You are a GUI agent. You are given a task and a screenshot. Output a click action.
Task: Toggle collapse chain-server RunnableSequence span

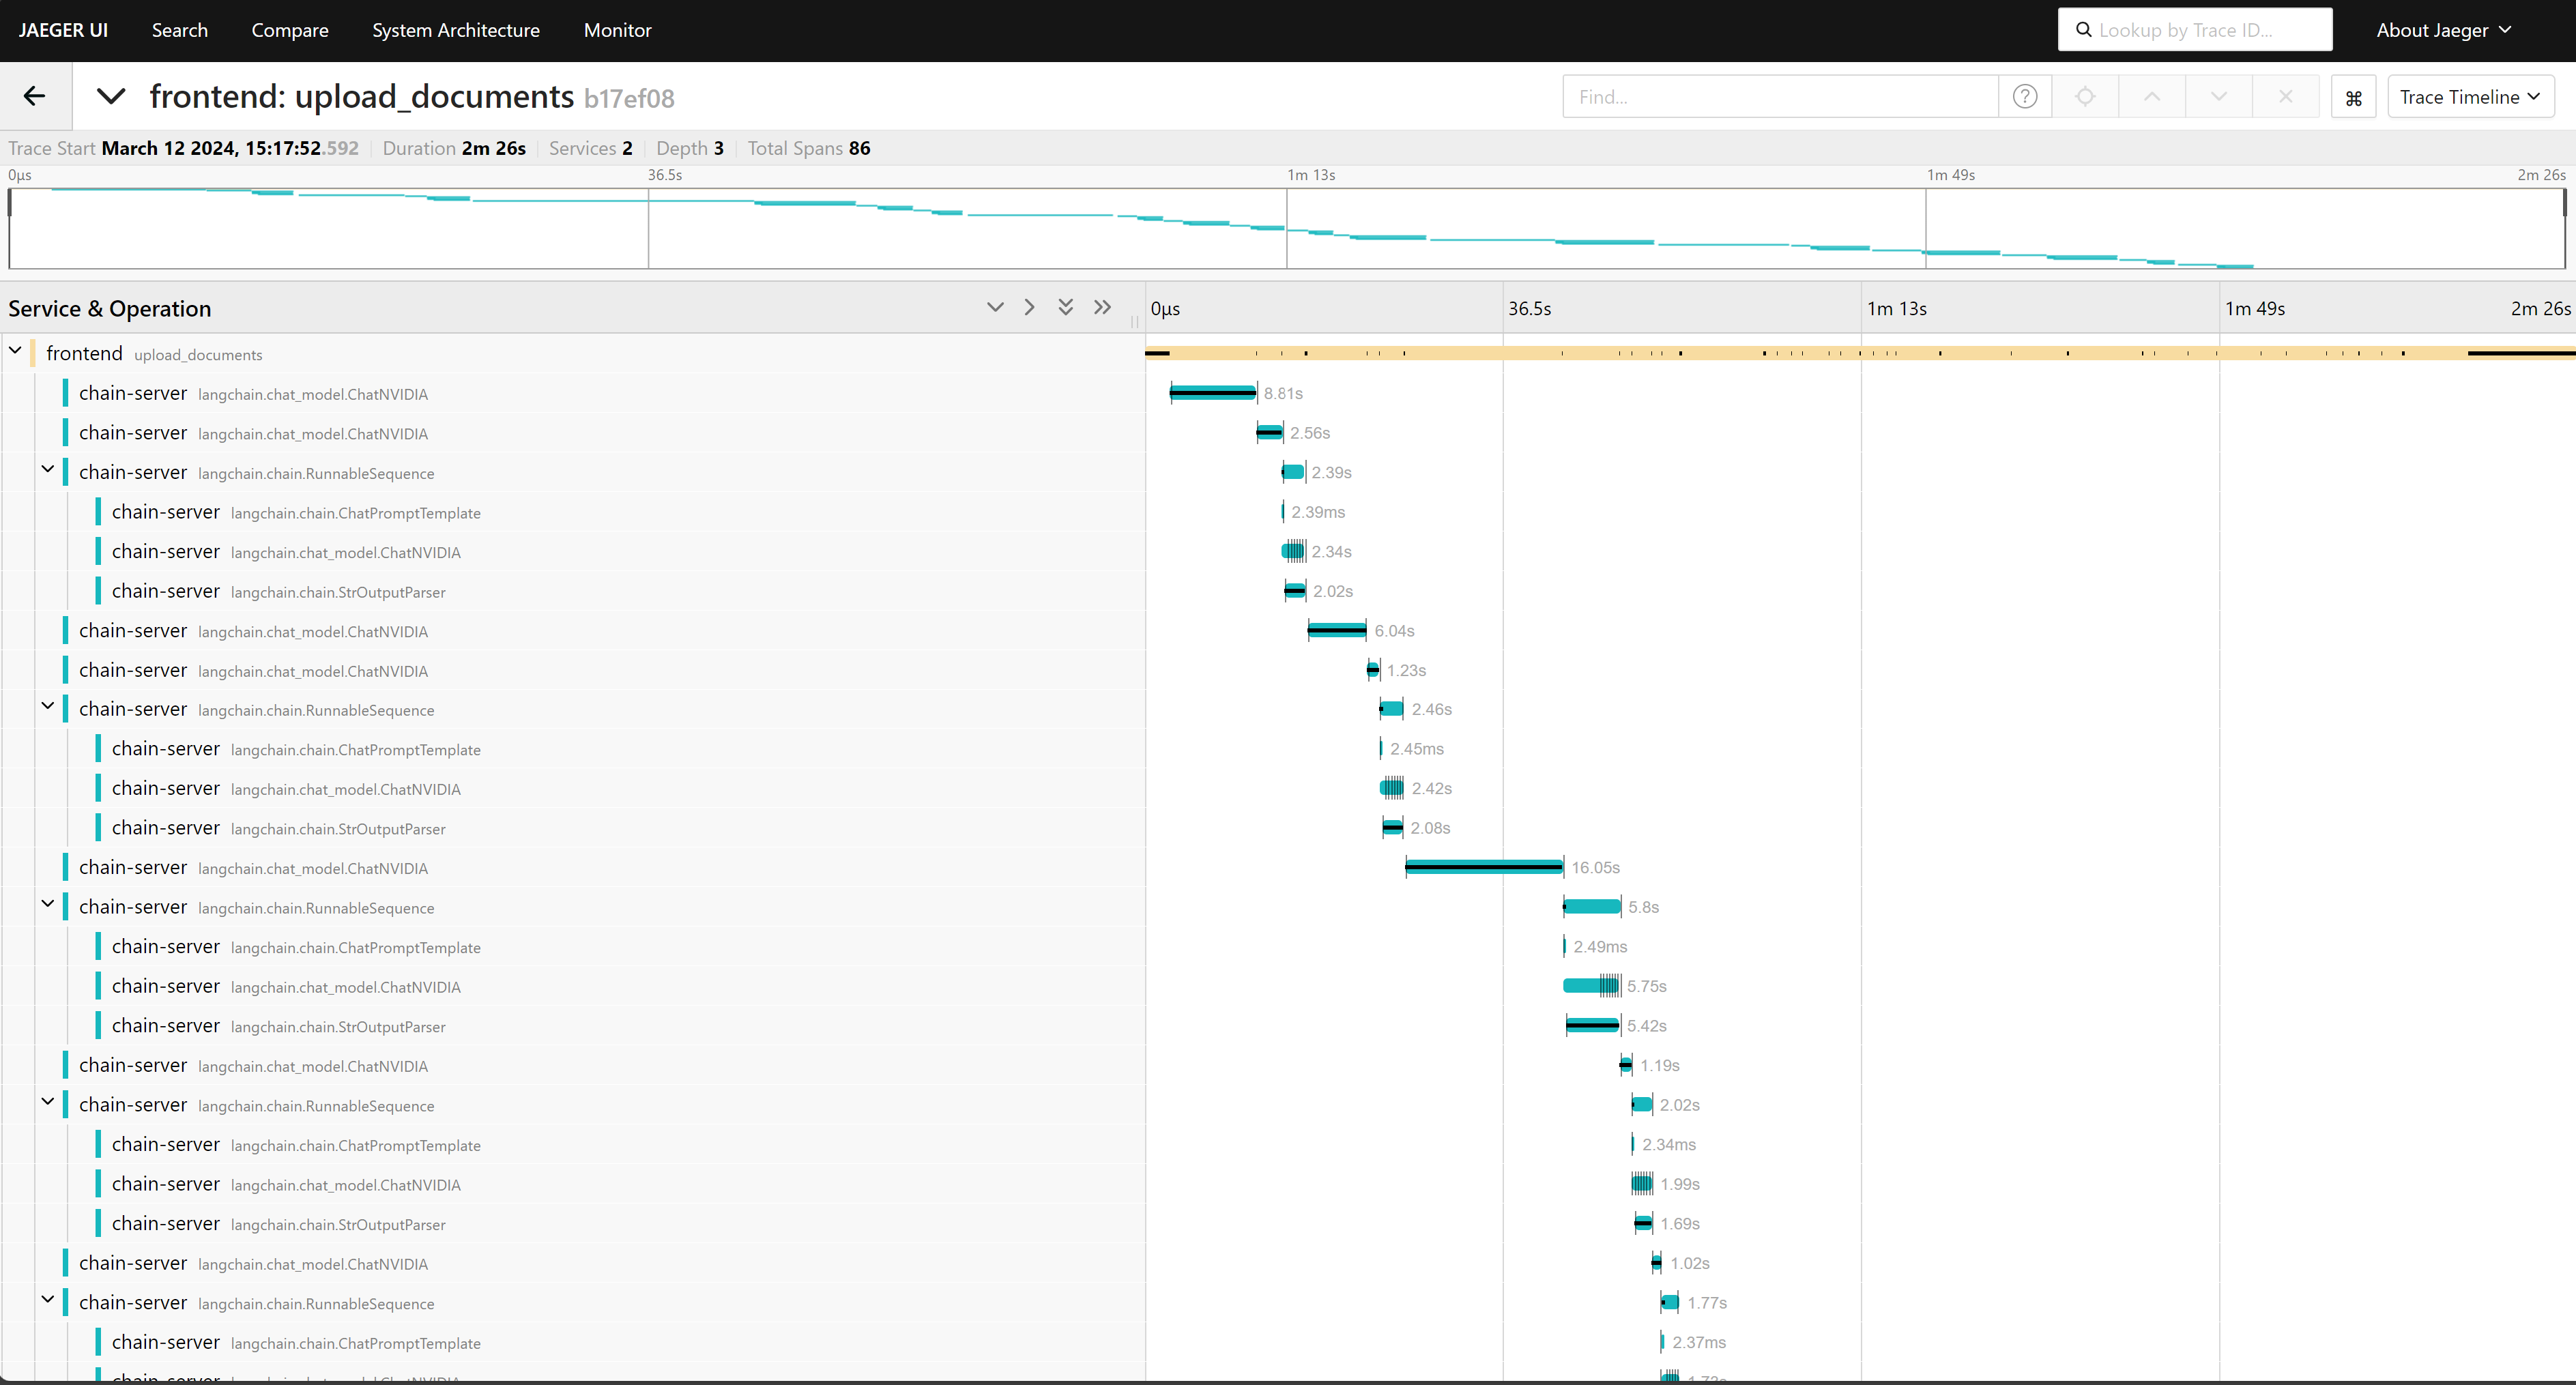pos(48,471)
